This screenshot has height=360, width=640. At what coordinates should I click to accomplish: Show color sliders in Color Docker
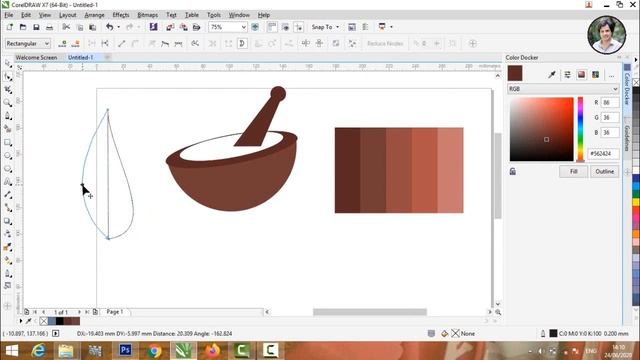click(x=567, y=74)
